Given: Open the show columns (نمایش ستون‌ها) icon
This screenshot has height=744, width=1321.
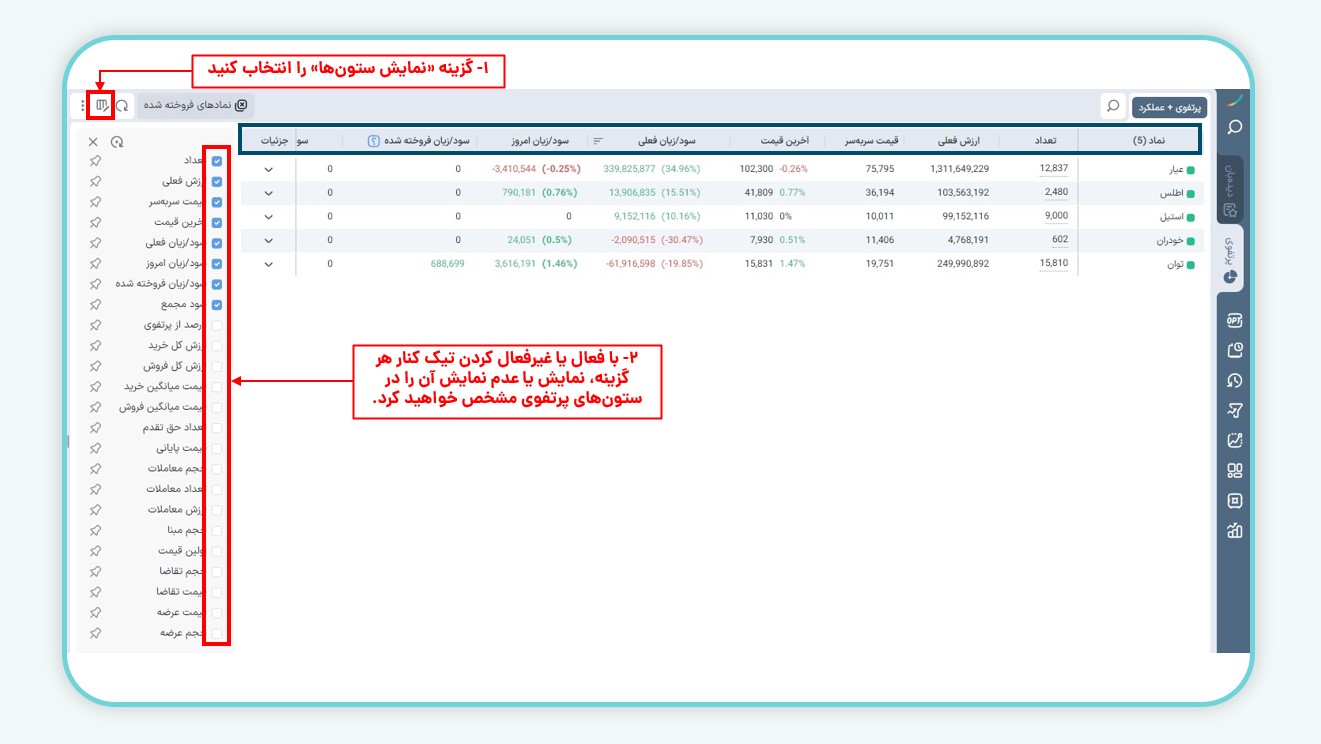Looking at the screenshot, I should click(101, 105).
